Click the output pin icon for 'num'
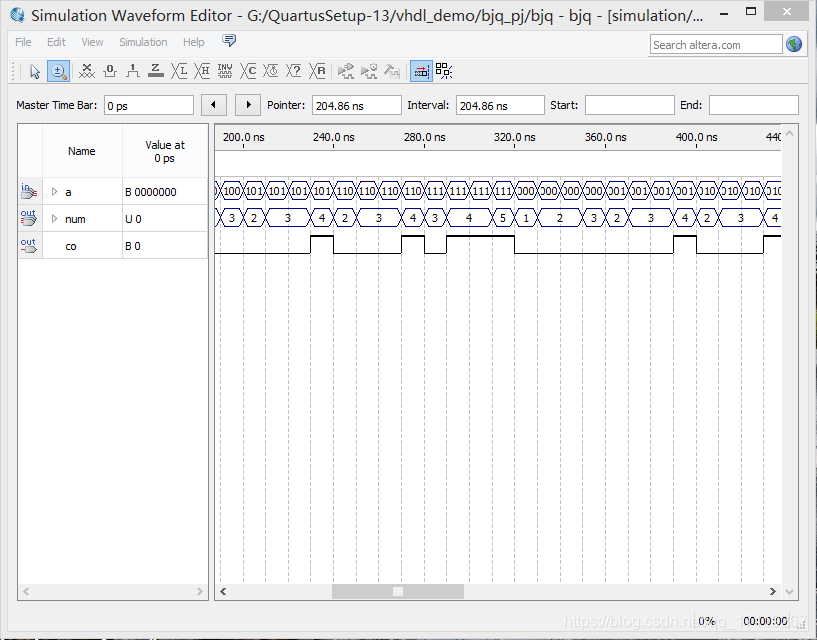The width and height of the screenshot is (817, 640). point(29,218)
